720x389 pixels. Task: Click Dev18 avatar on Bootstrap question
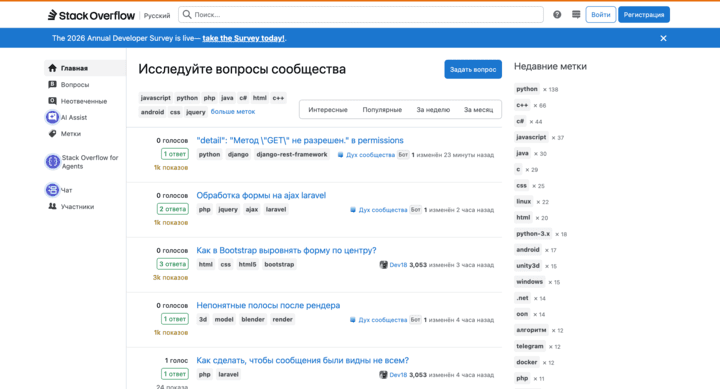[383, 265]
